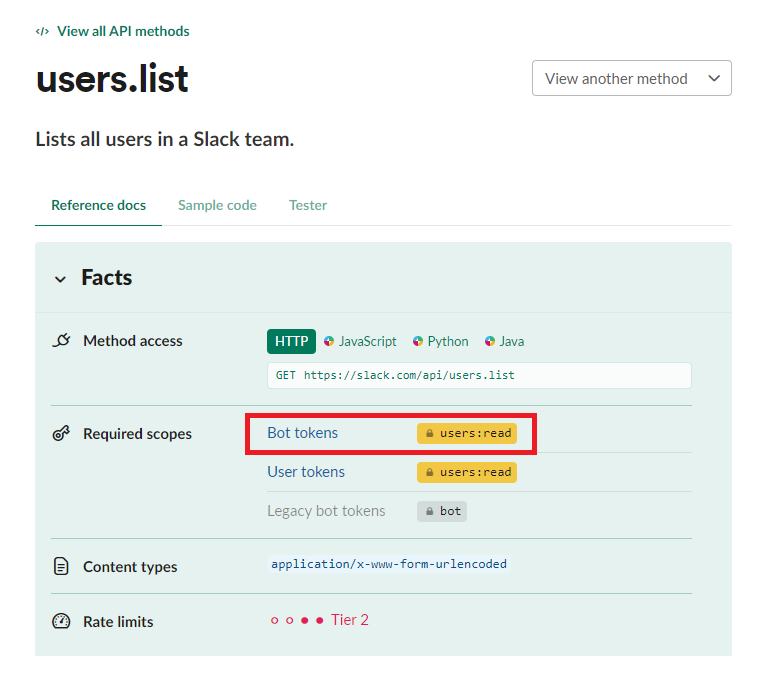Click the lock icon in User tokens scope badge
The height and width of the screenshot is (674, 761).
coord(430,472)
